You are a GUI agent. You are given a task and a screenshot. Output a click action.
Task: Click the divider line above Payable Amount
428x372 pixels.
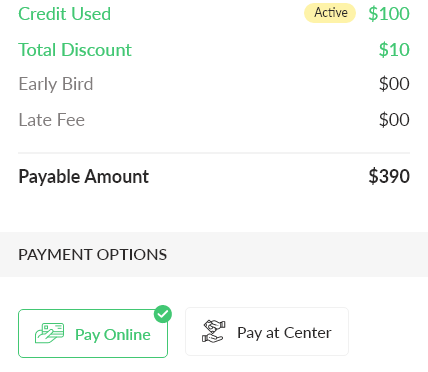(x=214, y=153)
